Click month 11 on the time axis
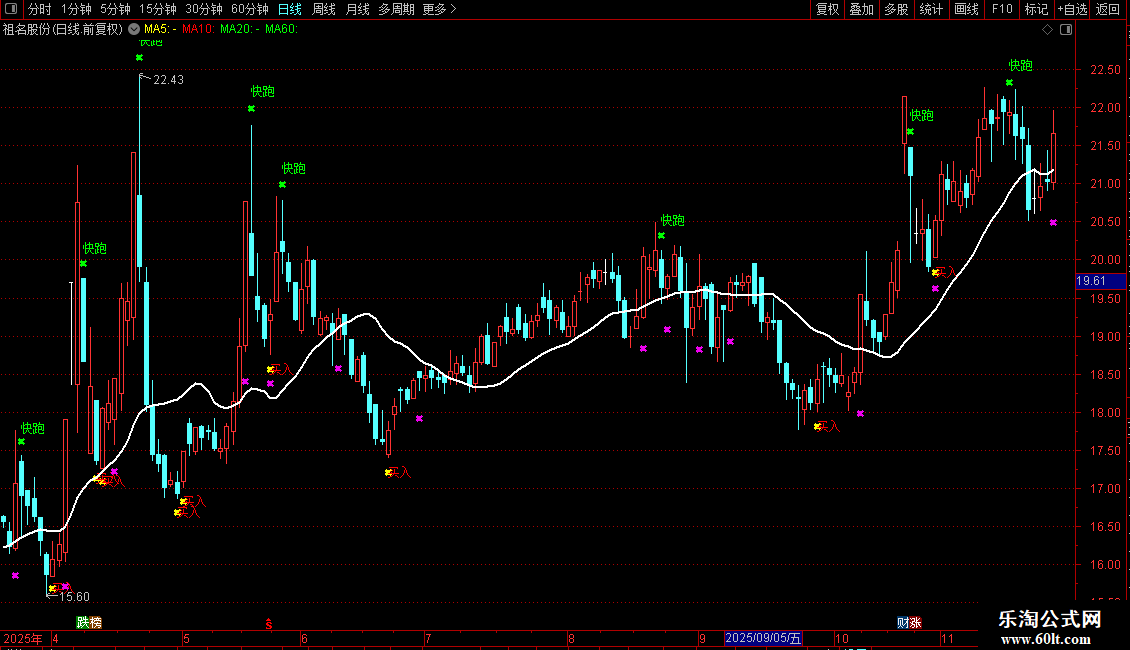The width and height of the screenshot is (1130, 650). (948, 639)
